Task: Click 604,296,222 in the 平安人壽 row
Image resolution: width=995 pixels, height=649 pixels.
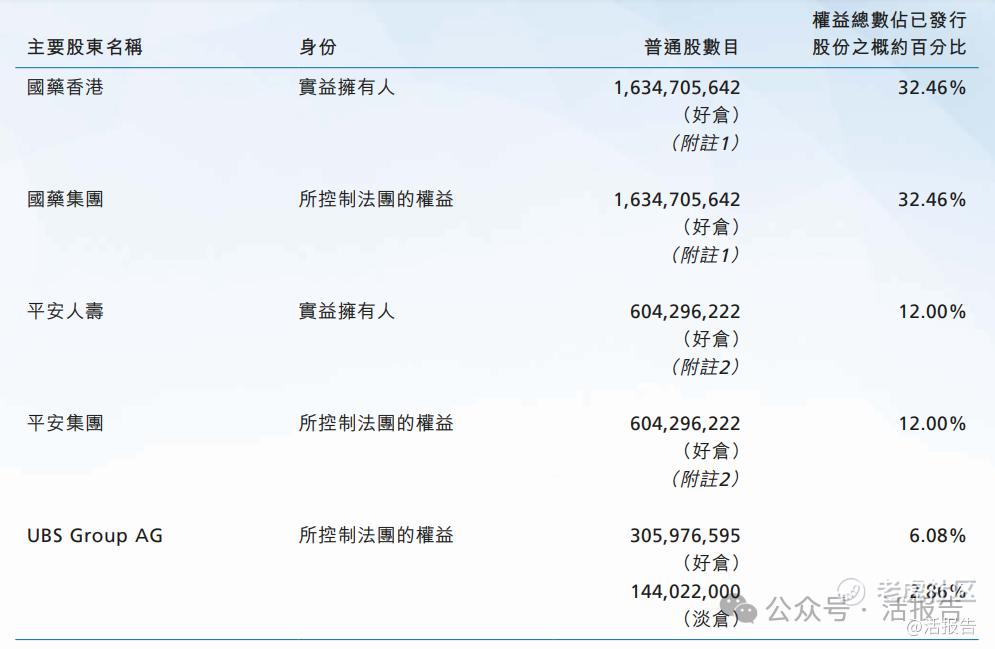Action: point(685,311)
